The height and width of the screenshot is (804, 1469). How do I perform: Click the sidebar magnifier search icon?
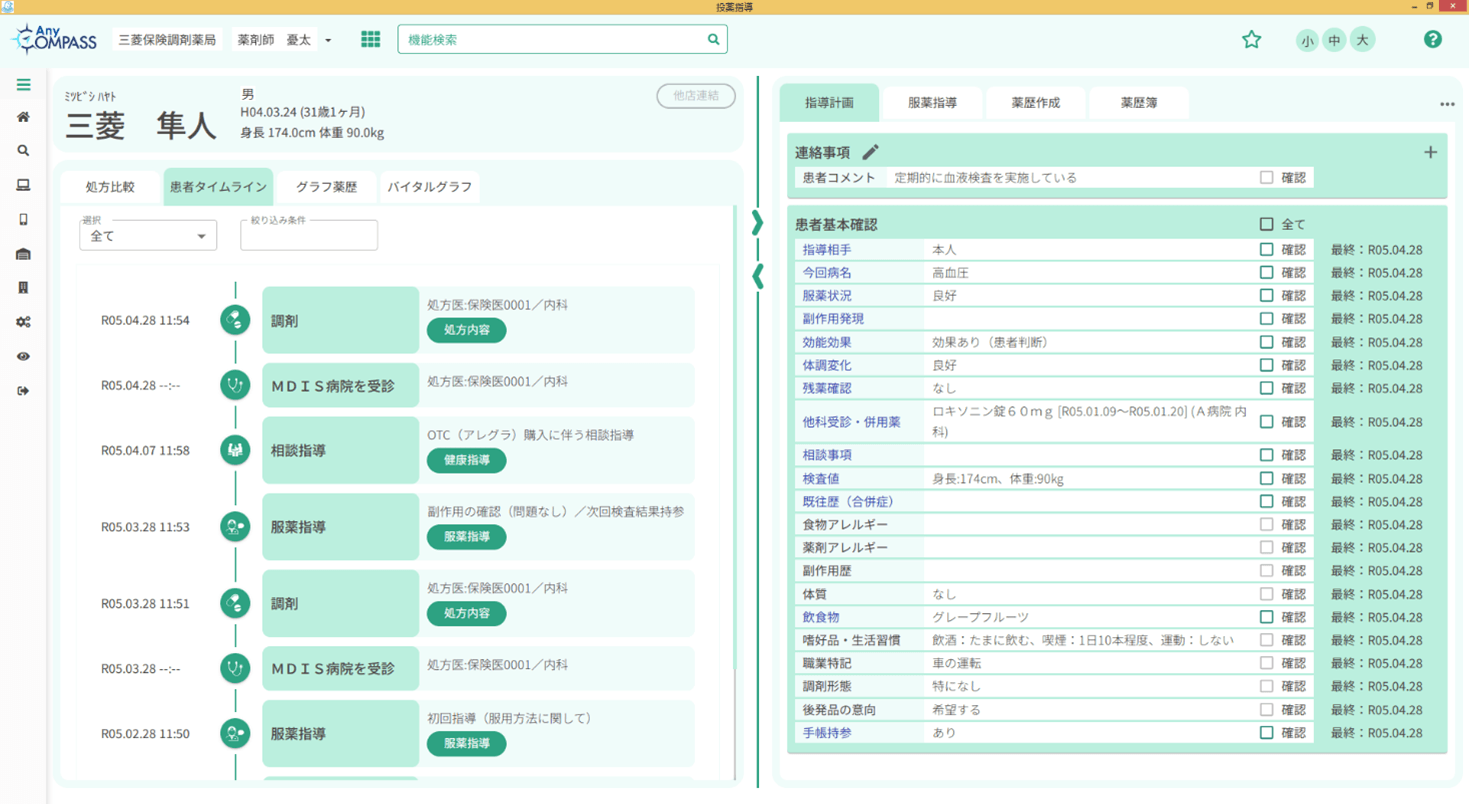[x=23, y=151]
